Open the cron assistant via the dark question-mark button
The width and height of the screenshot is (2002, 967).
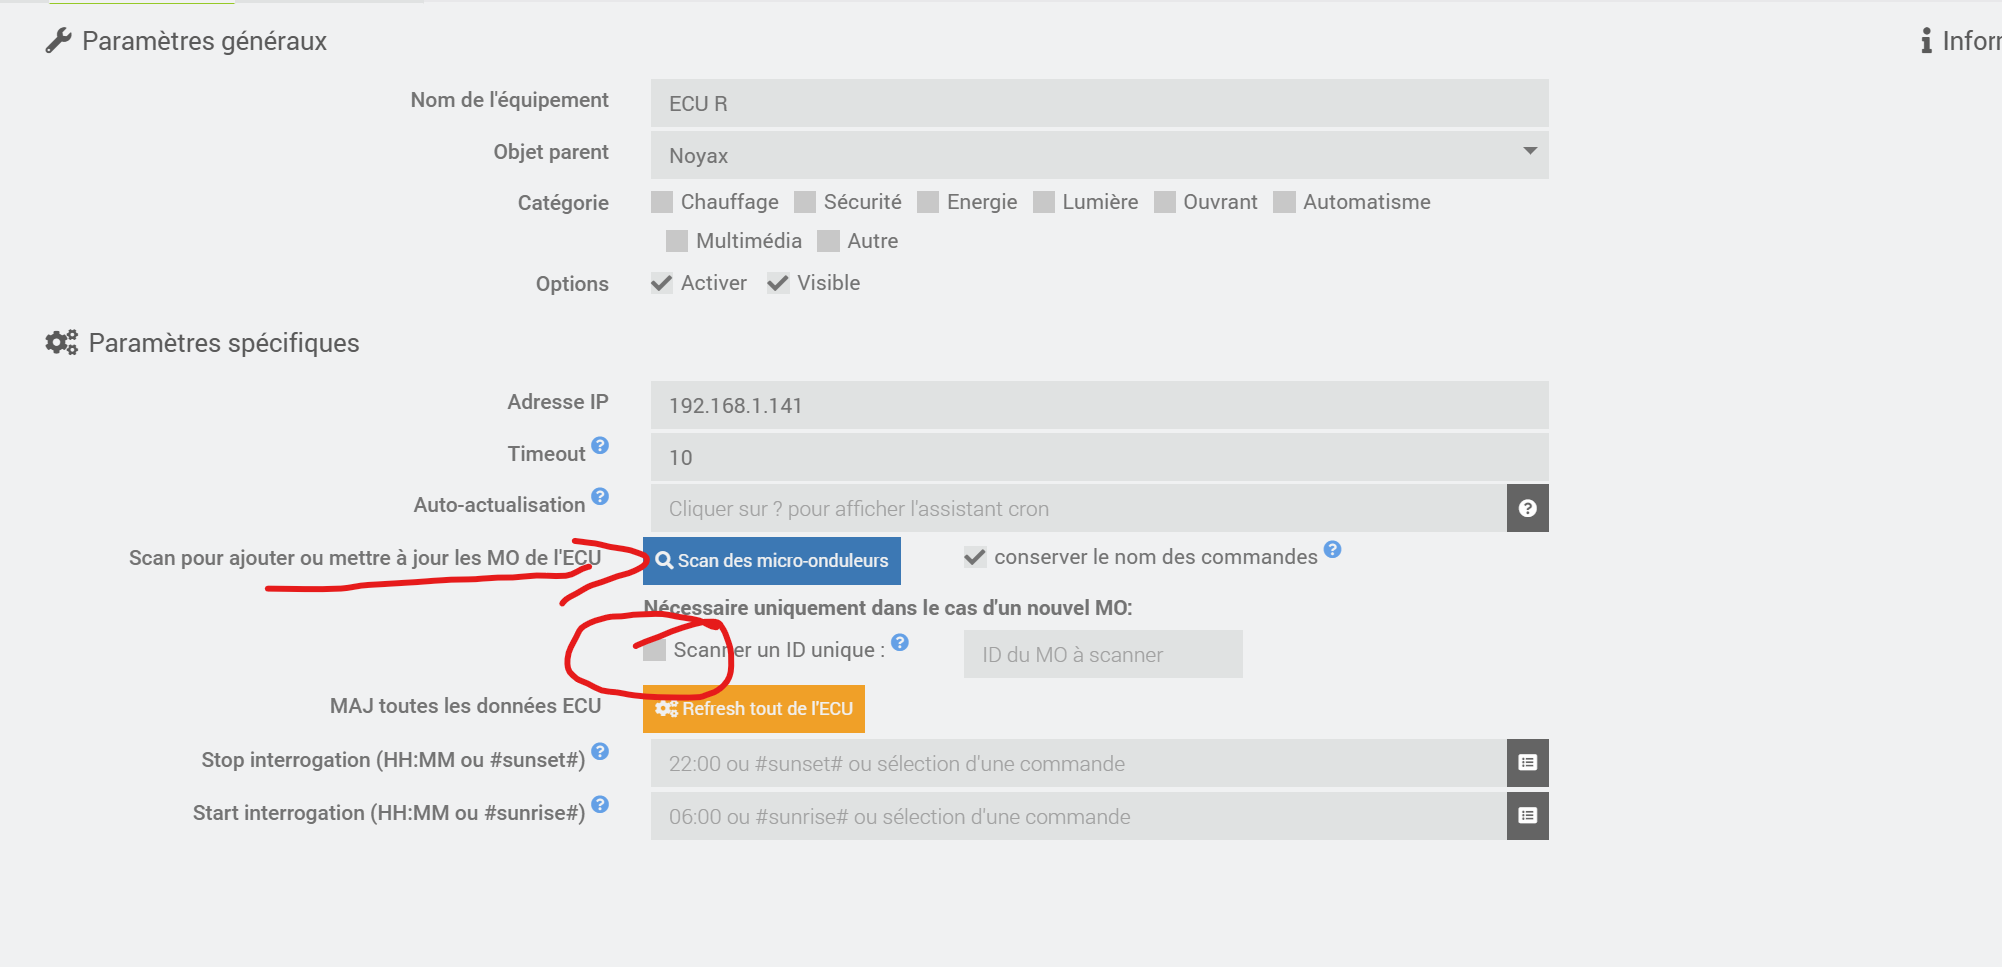click(1527, 508)
